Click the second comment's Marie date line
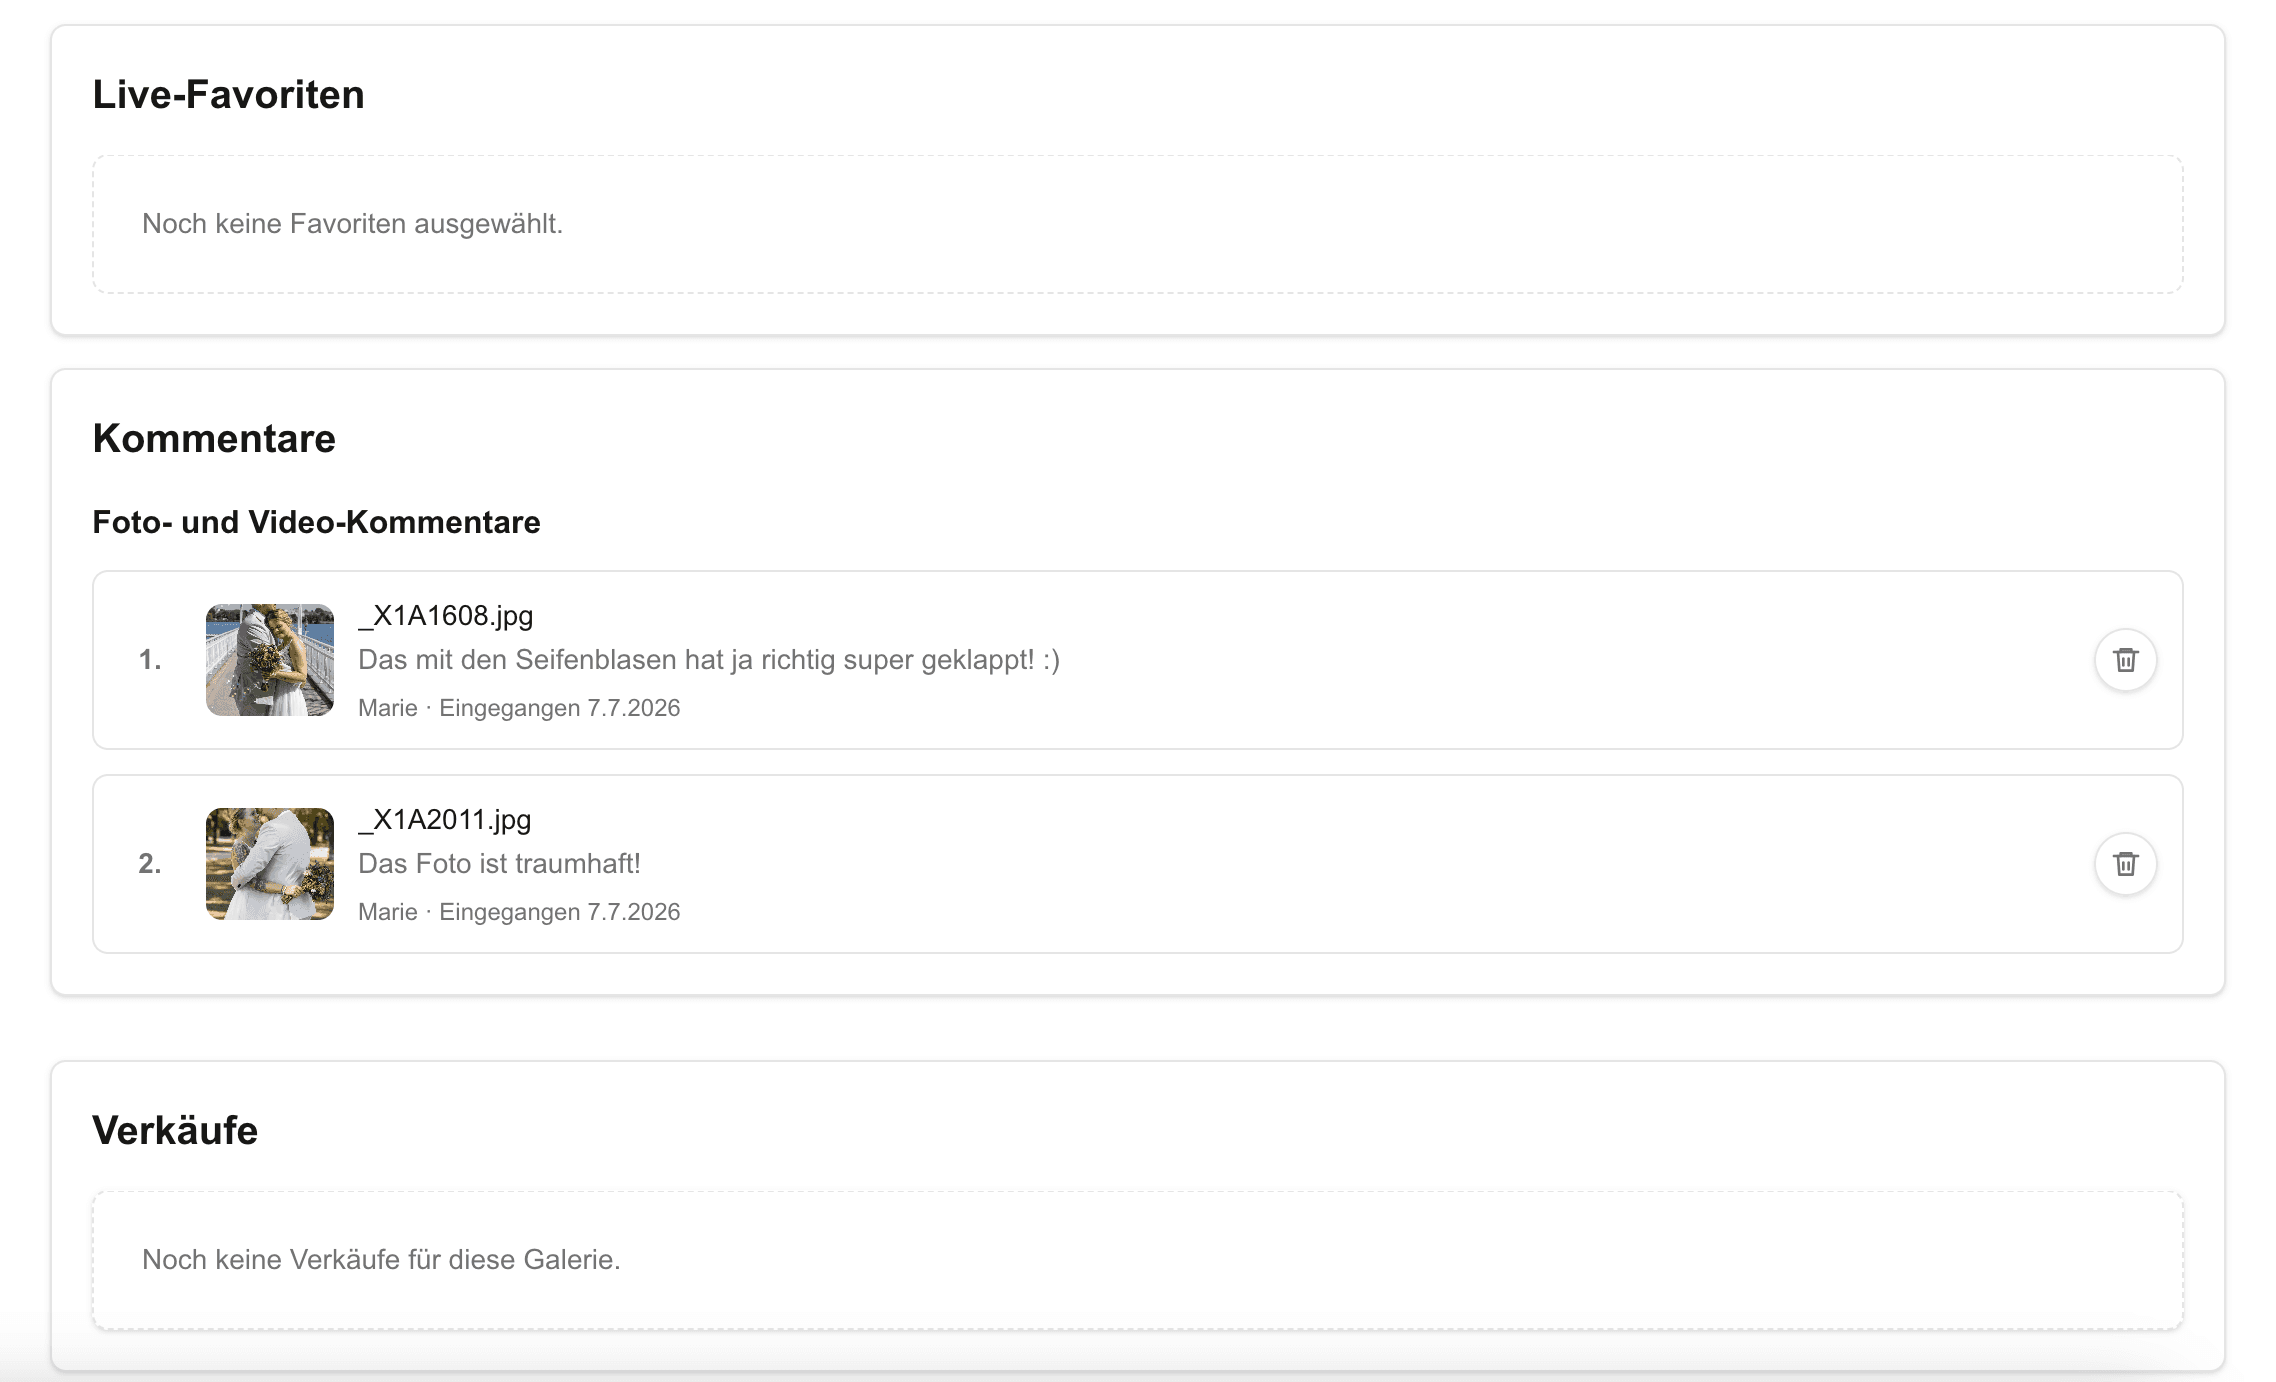Viewport: 2276px width, 1382px height. [519, 912]
